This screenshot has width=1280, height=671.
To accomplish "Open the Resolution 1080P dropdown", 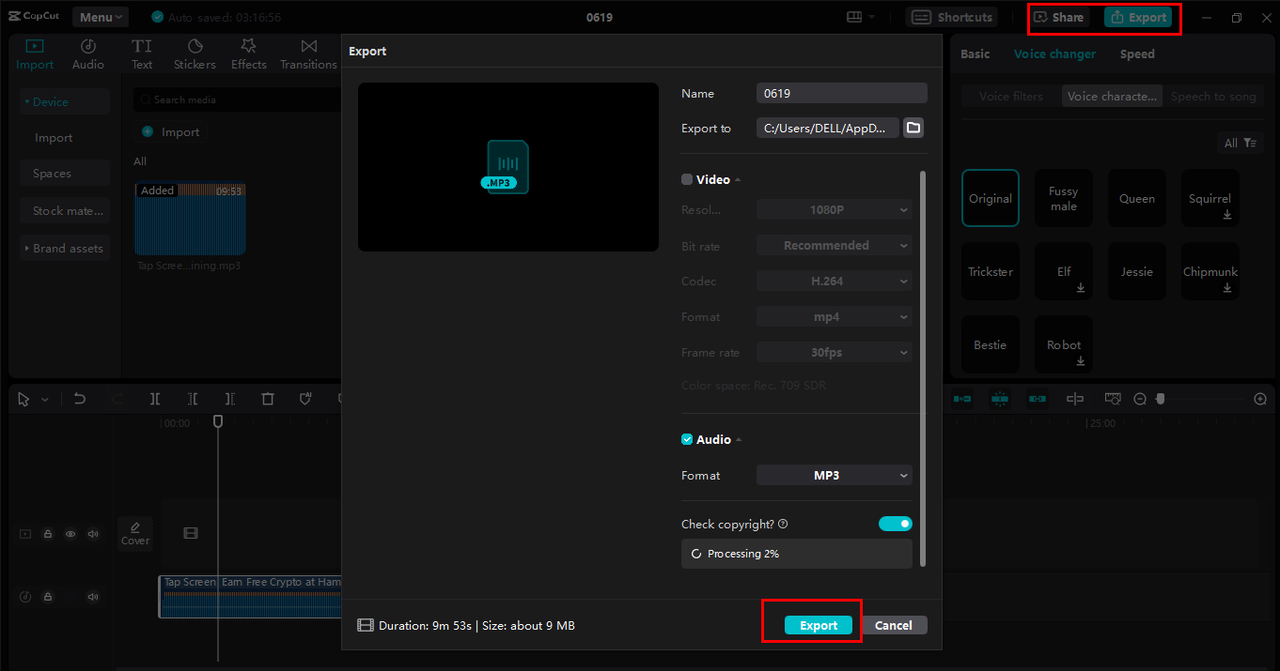I will click(x=835, y=210).
